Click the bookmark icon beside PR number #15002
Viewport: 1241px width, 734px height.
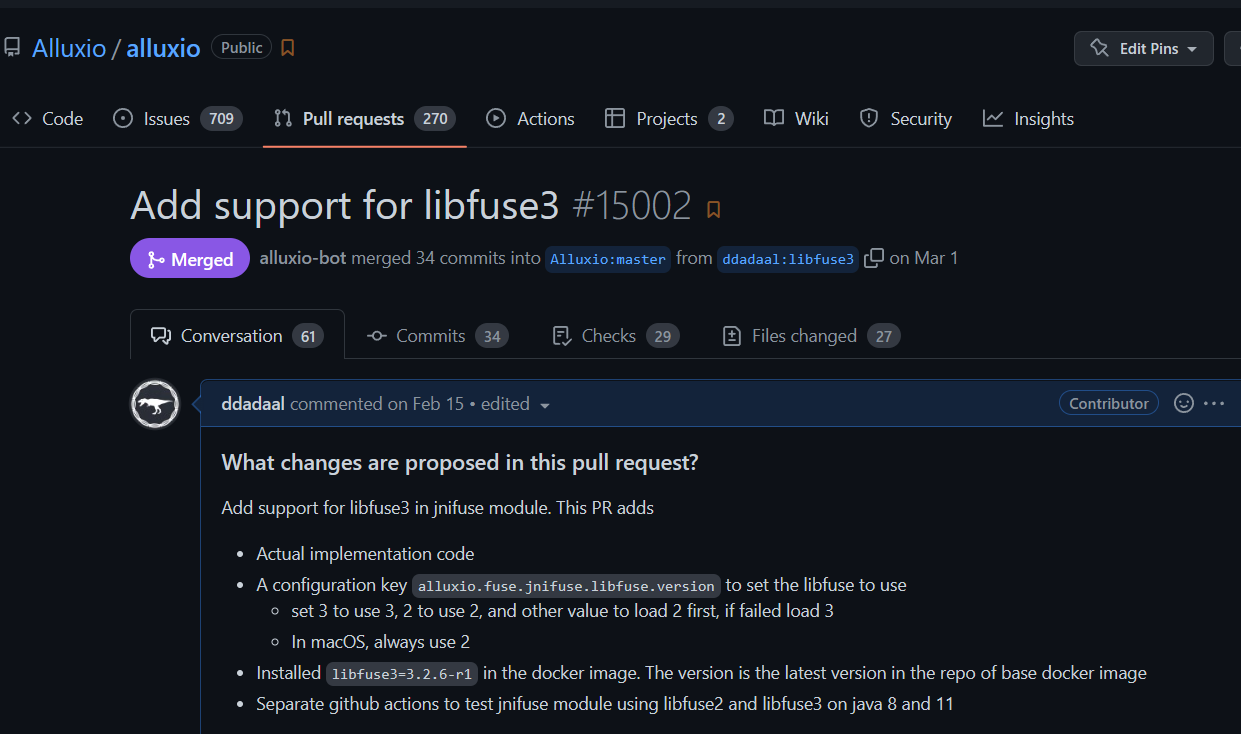click(x=713, y=209)
